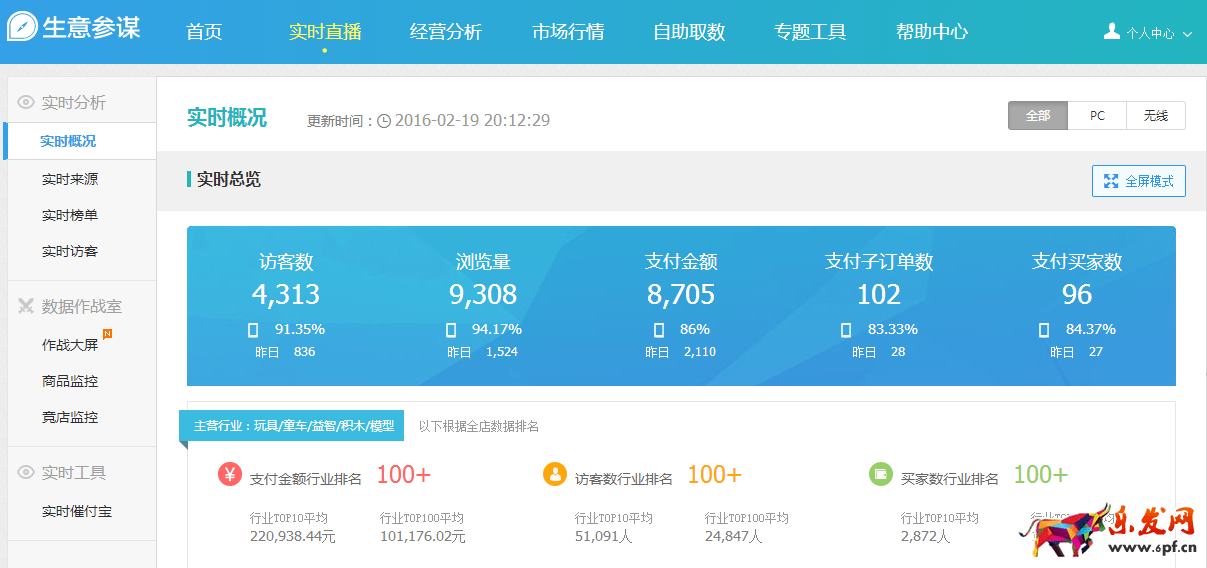Select 实时催付宝 under 实时工具
1207x568 pixels.
(x=77, y=511)
